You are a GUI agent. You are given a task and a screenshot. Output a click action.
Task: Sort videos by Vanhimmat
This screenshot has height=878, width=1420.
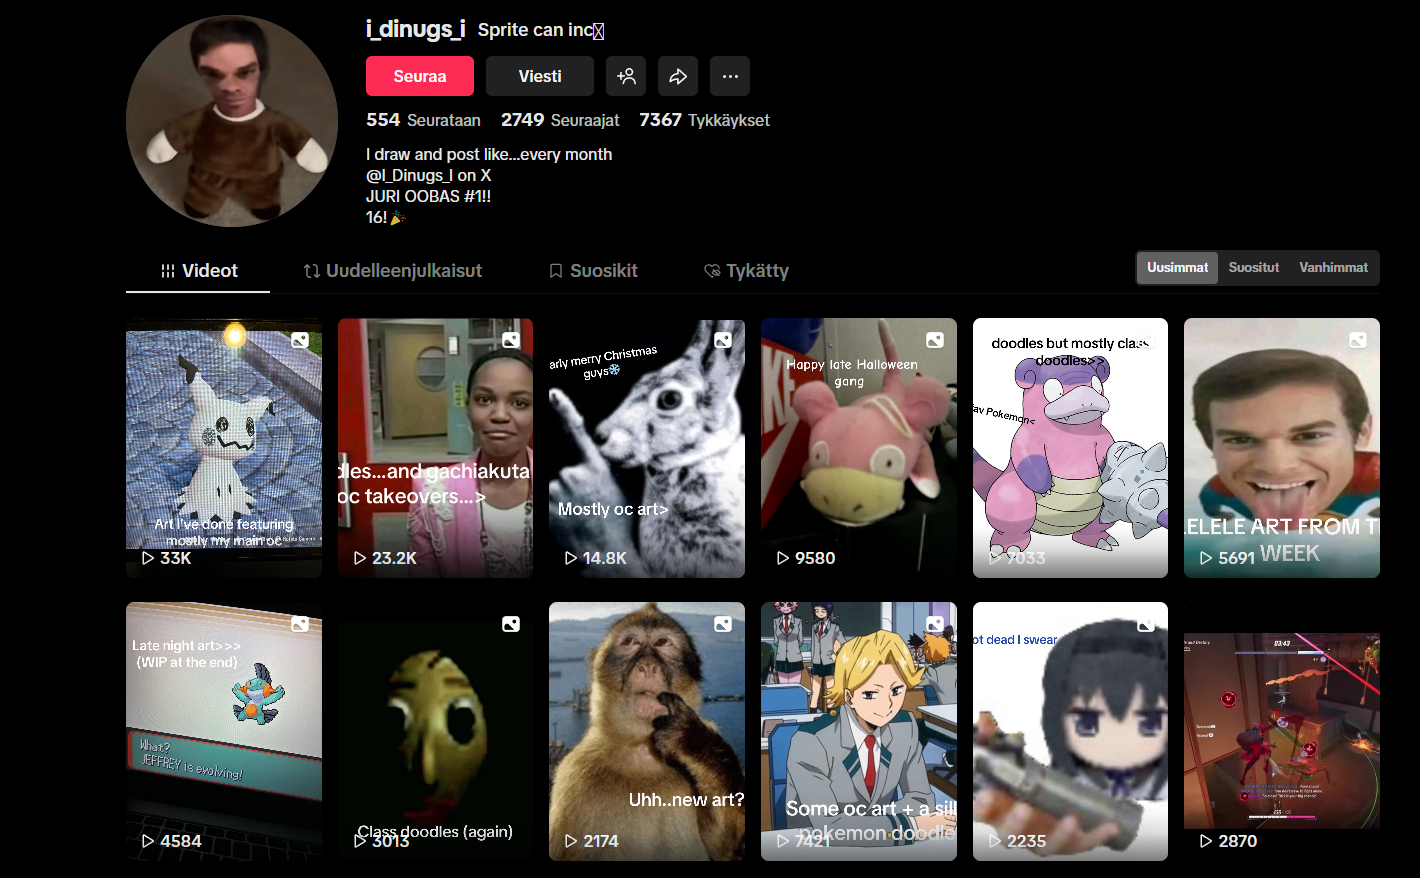tap(1333, 268)
